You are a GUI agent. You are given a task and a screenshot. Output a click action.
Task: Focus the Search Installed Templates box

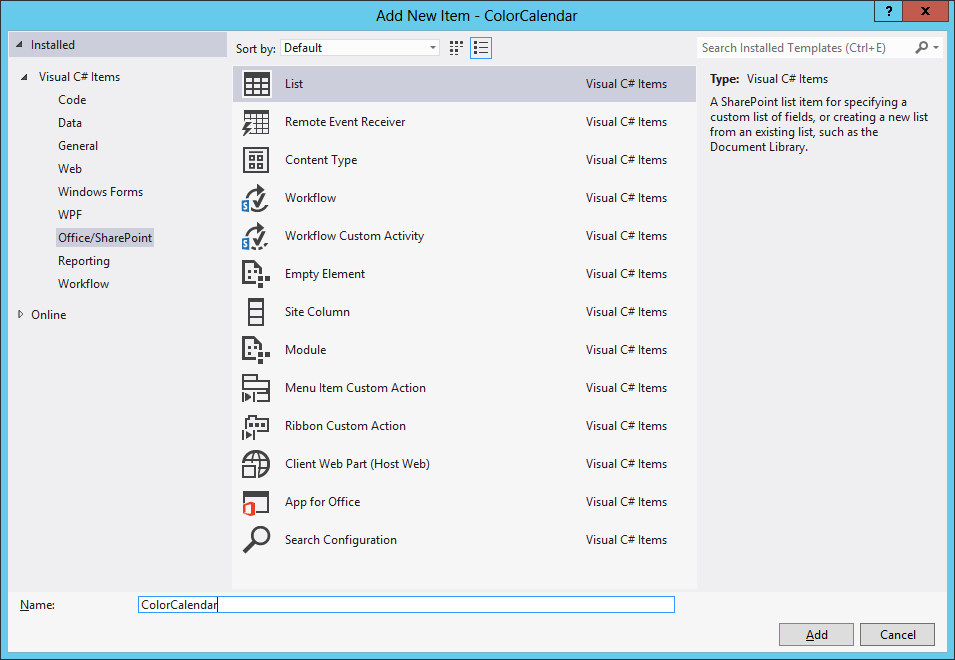[x=805, y=47]
